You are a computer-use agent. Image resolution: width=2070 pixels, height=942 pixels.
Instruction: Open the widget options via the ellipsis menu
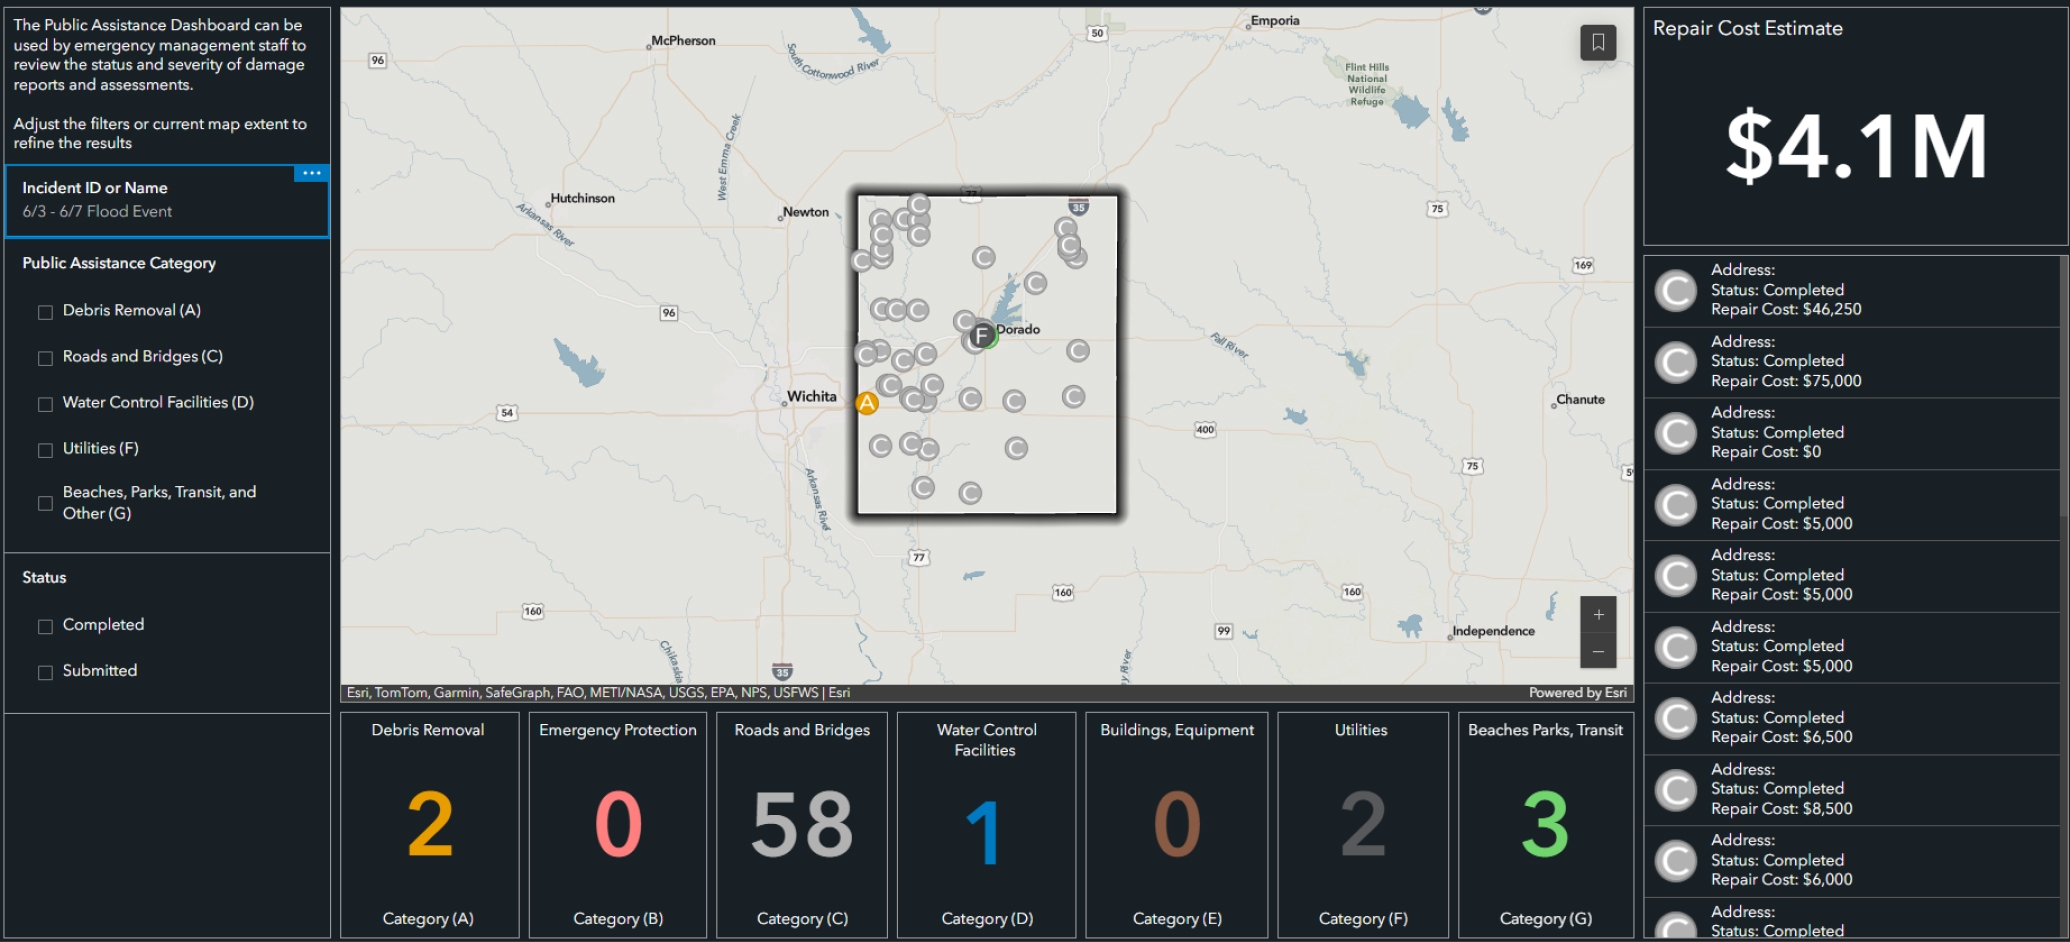click(312, 172)
